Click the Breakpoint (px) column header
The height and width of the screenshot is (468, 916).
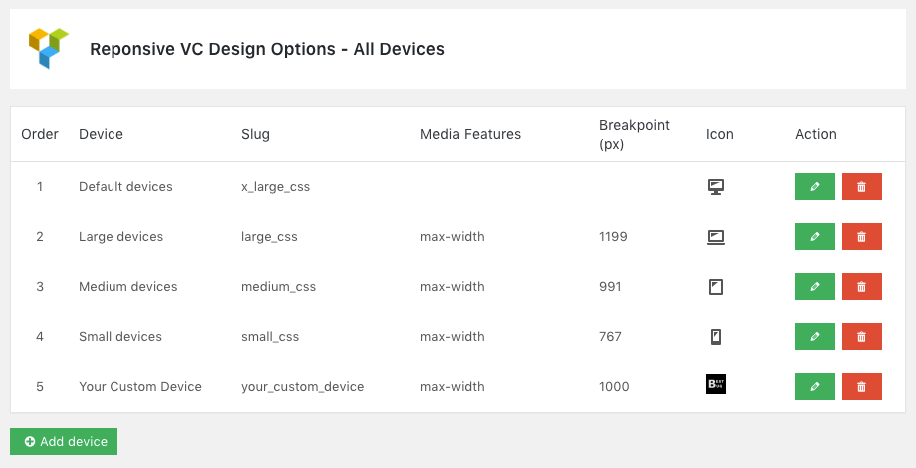click(634, 134)
